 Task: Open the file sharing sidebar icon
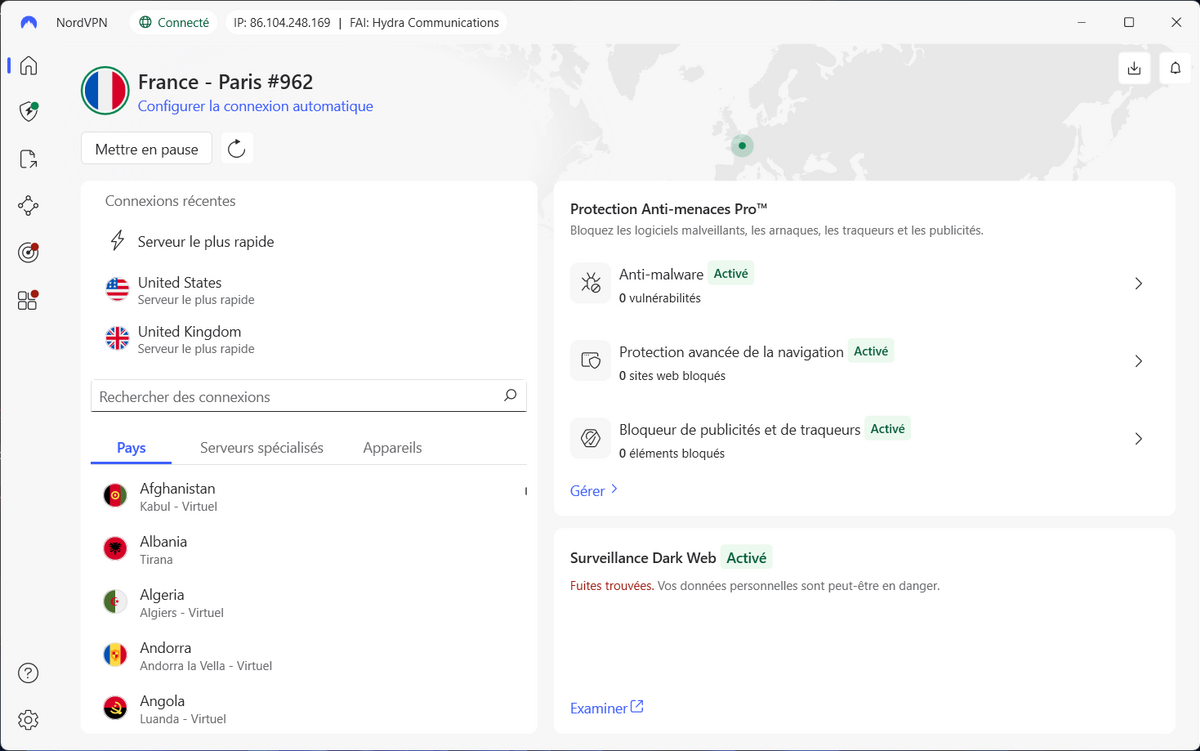(28, 158)
